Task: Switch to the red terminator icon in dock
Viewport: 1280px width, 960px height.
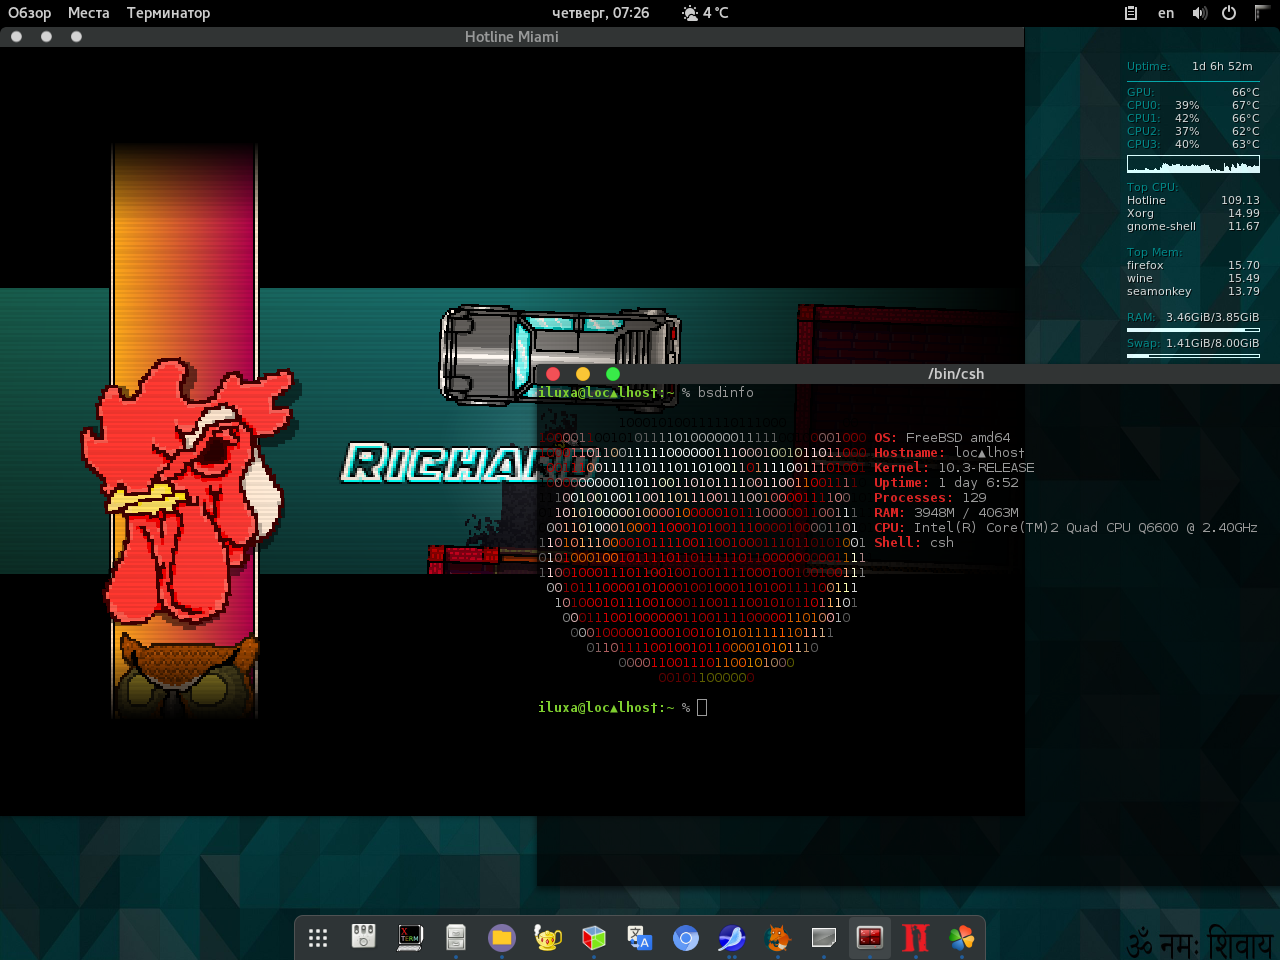Action: coord(870,937)
